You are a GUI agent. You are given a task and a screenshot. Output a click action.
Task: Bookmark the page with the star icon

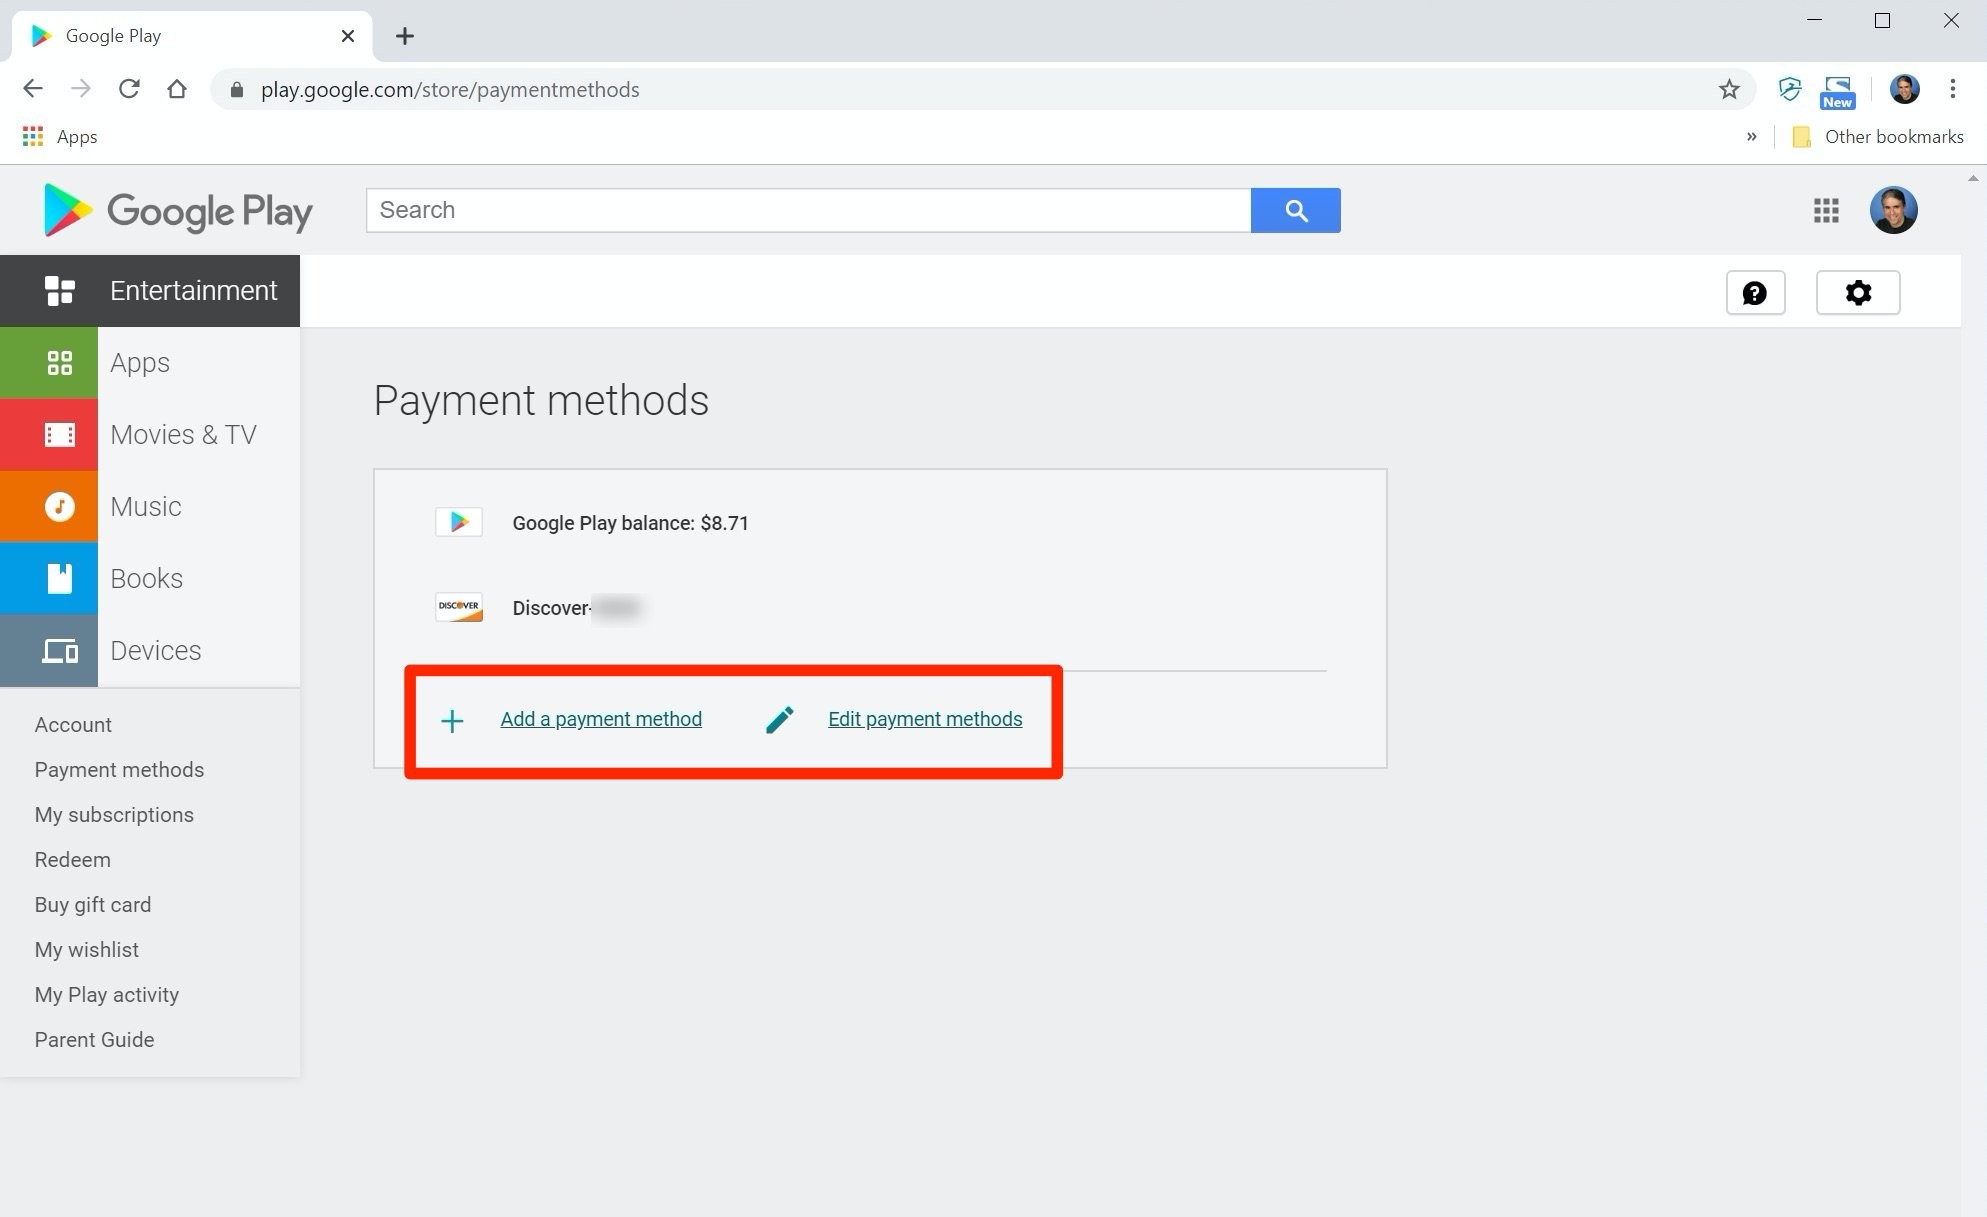coord(1729,89)
